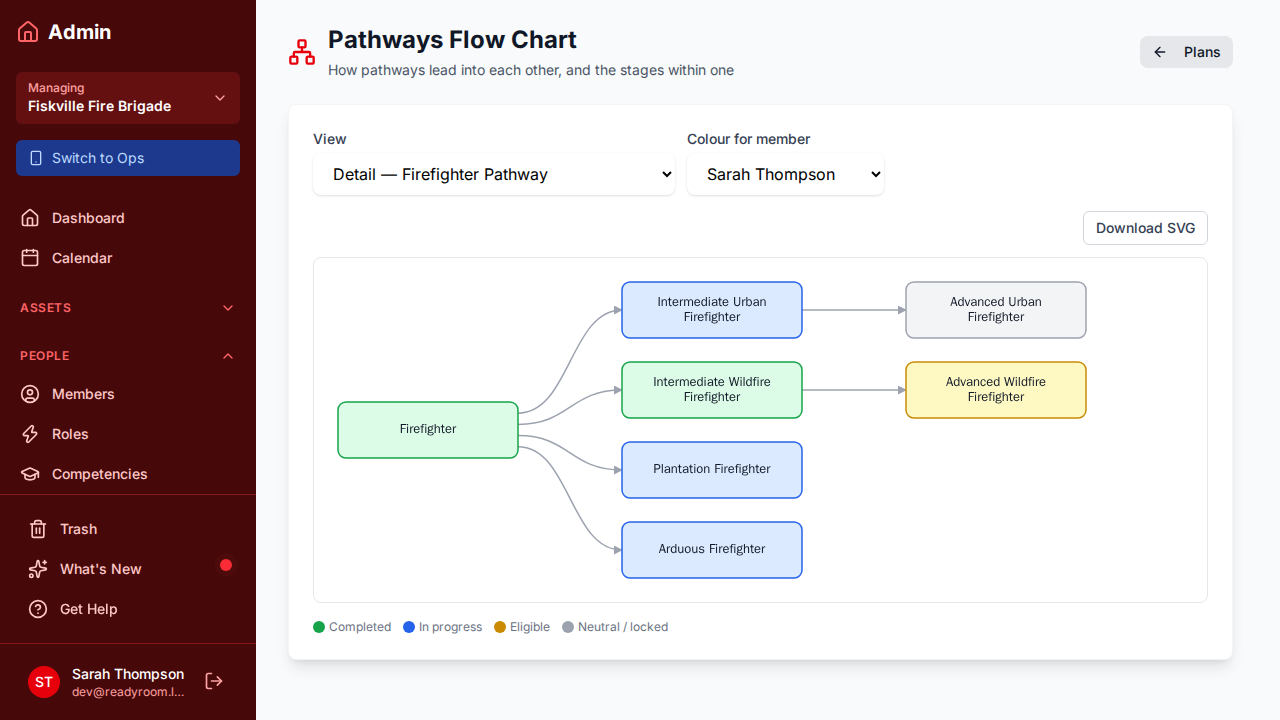This screenshot has width=1280, height=720.
Task: Open the Colour for member dropdown
Action: 785,174
